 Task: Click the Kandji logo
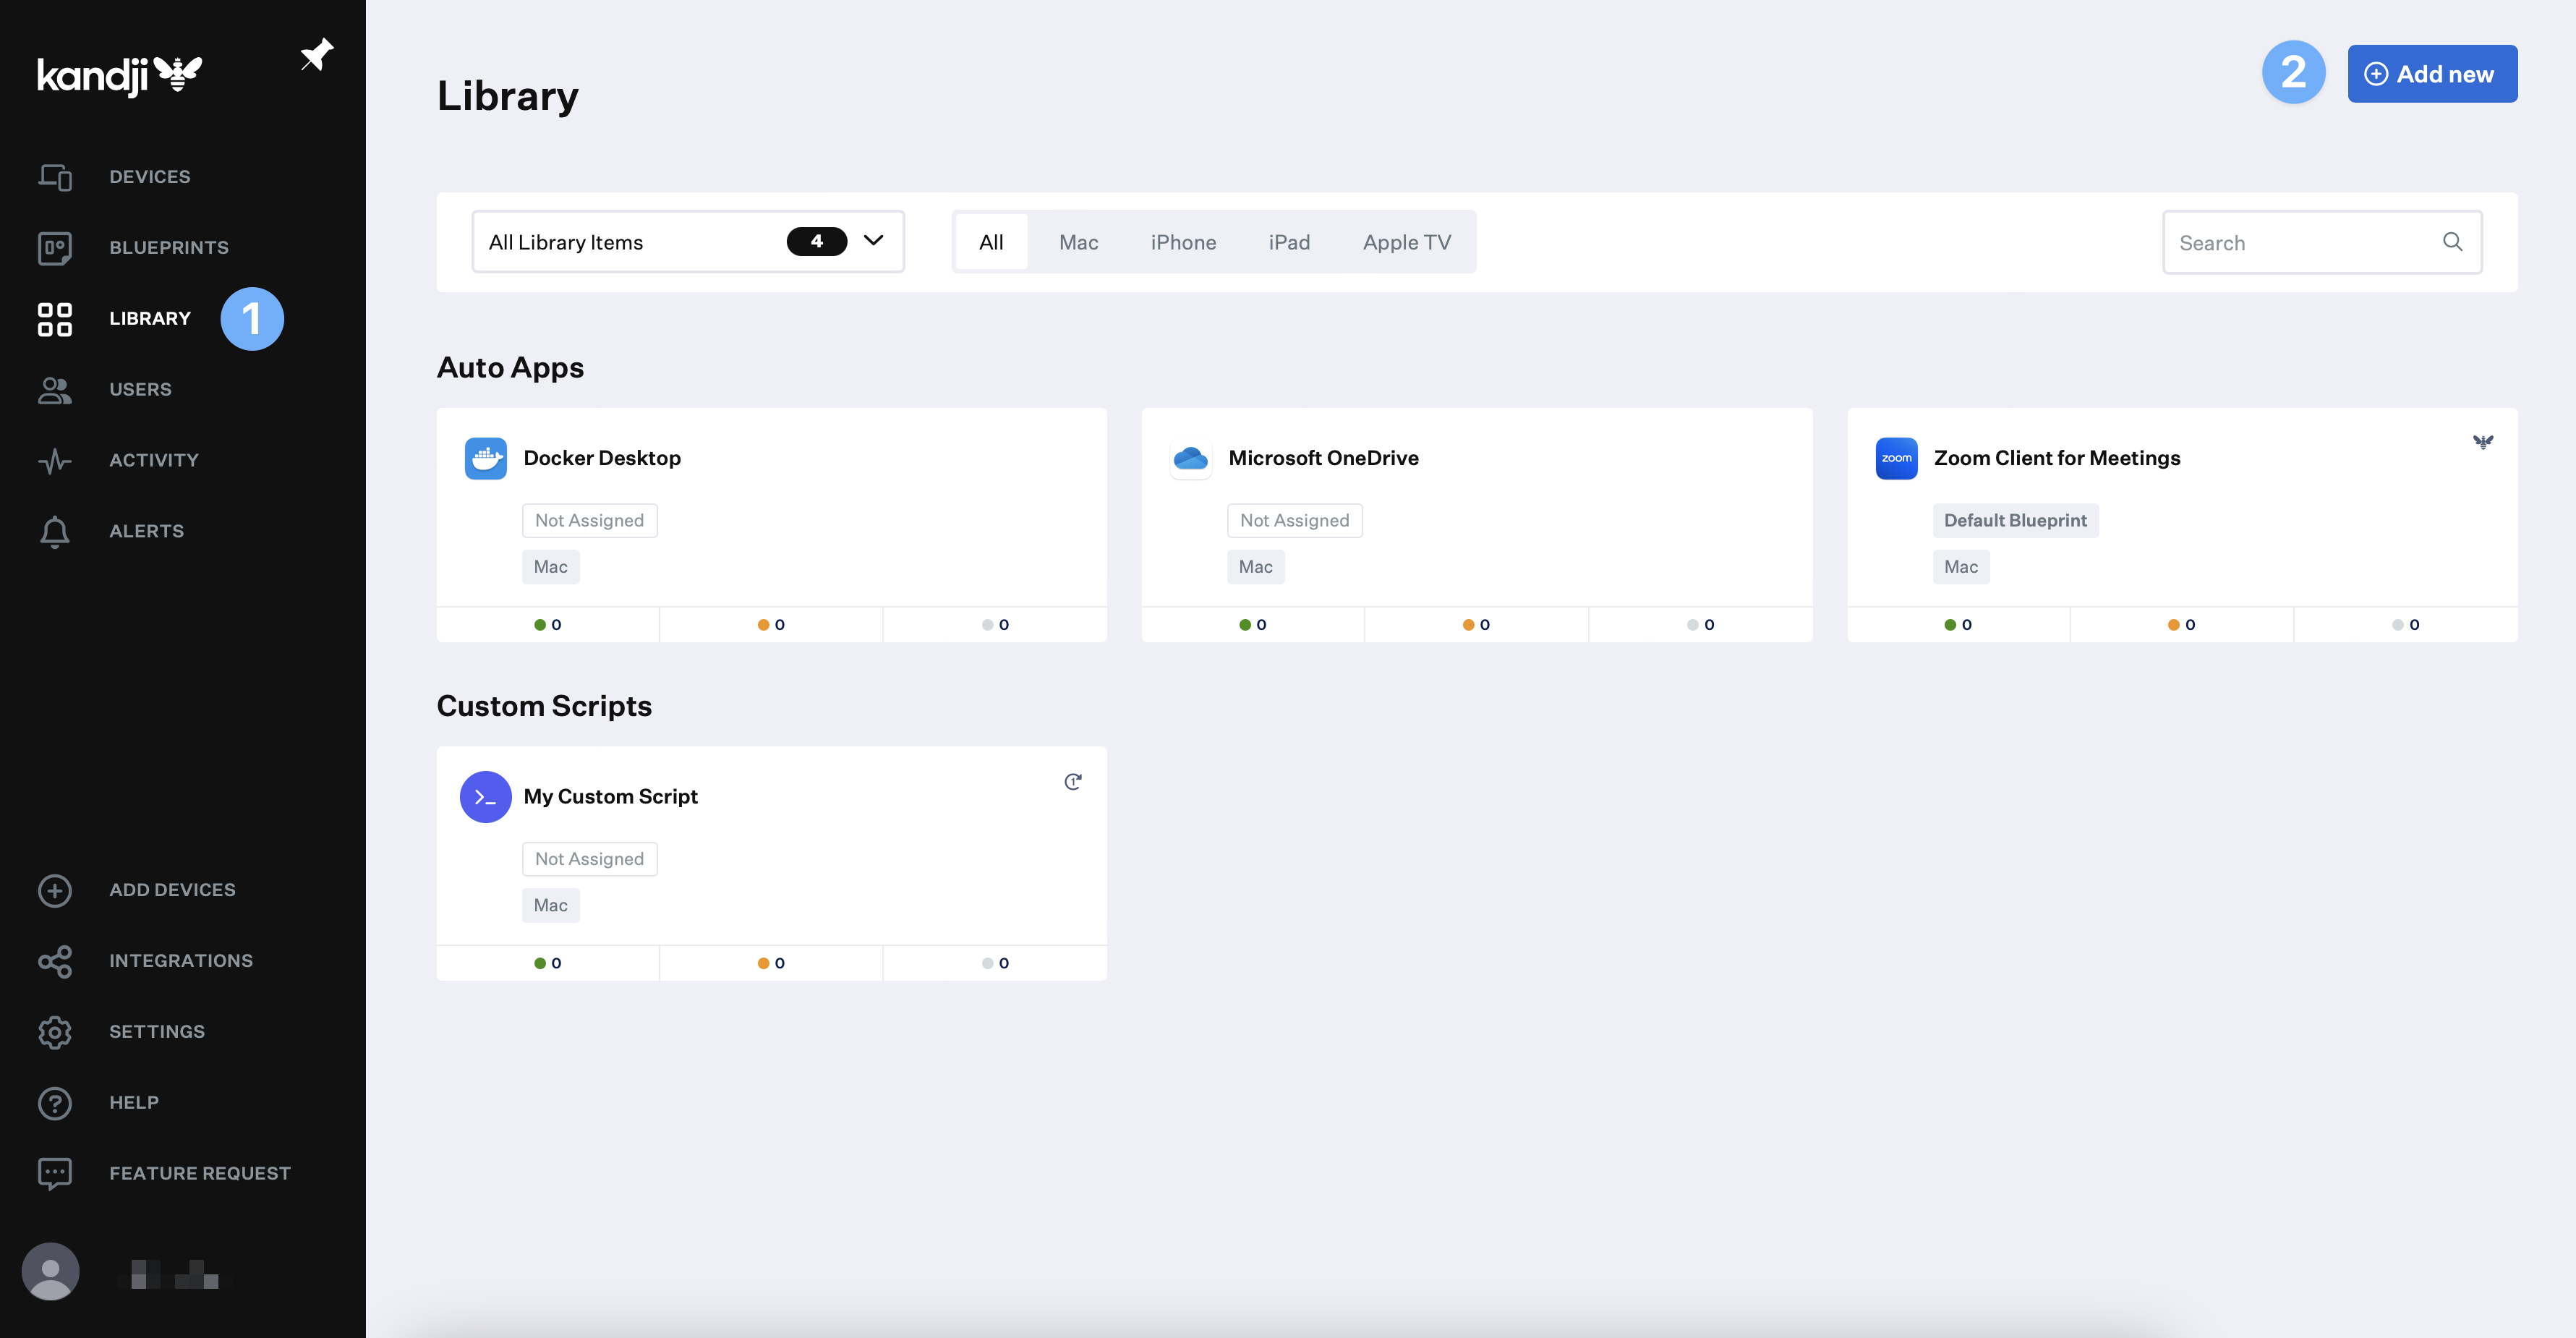coord(119,73)
